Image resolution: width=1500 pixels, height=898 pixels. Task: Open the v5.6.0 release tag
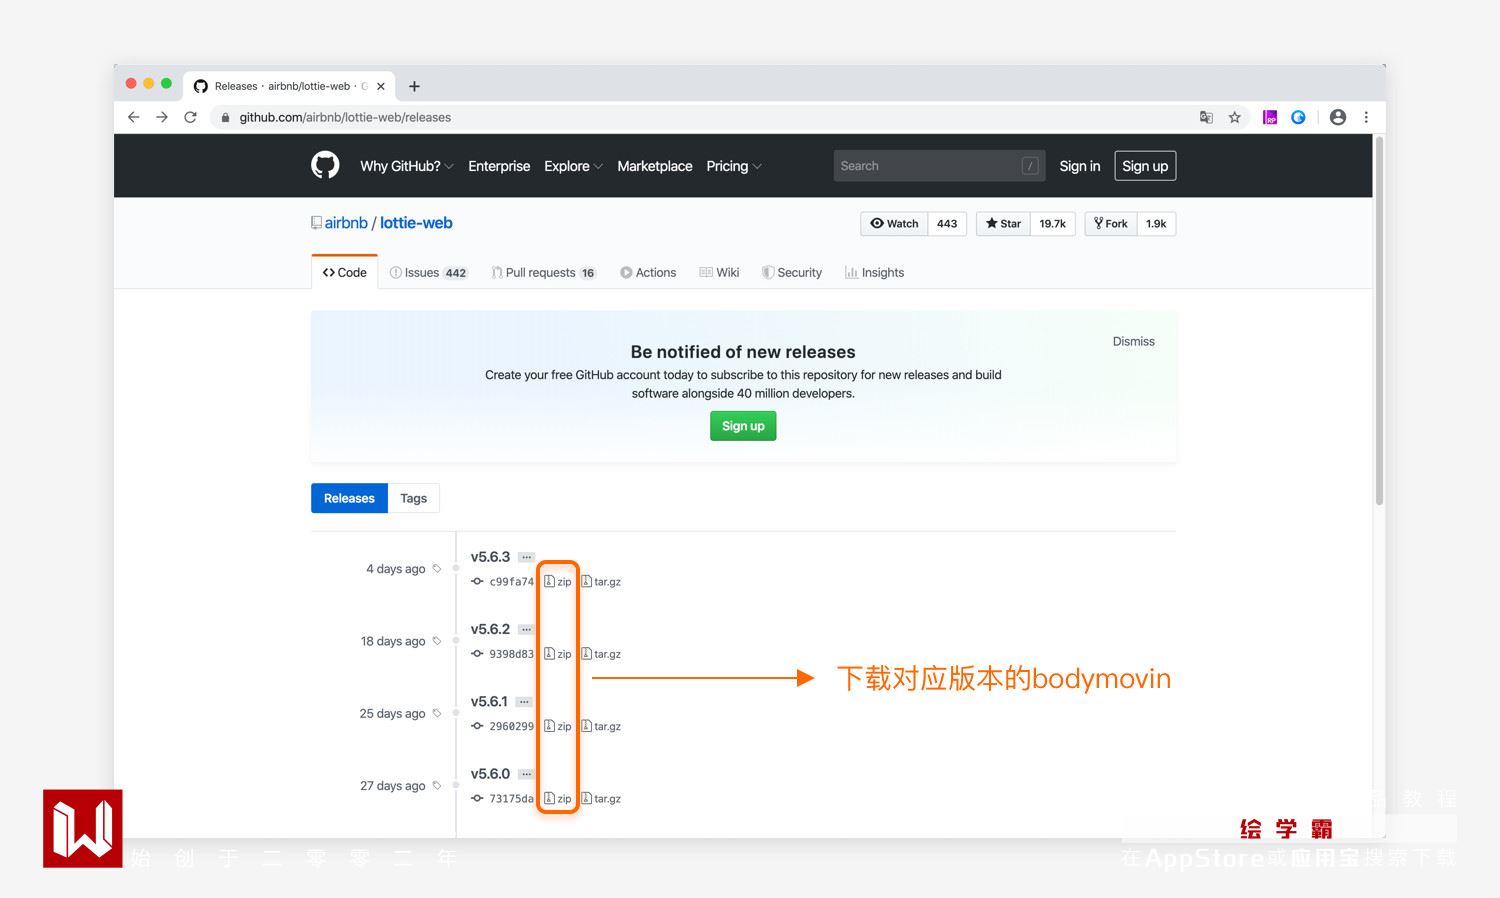[x=490, y=774]
